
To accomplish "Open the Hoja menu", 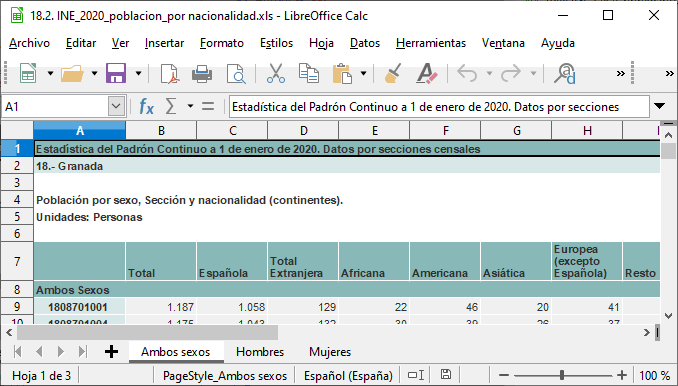I will pyautogui.click(x=321, y=43).
